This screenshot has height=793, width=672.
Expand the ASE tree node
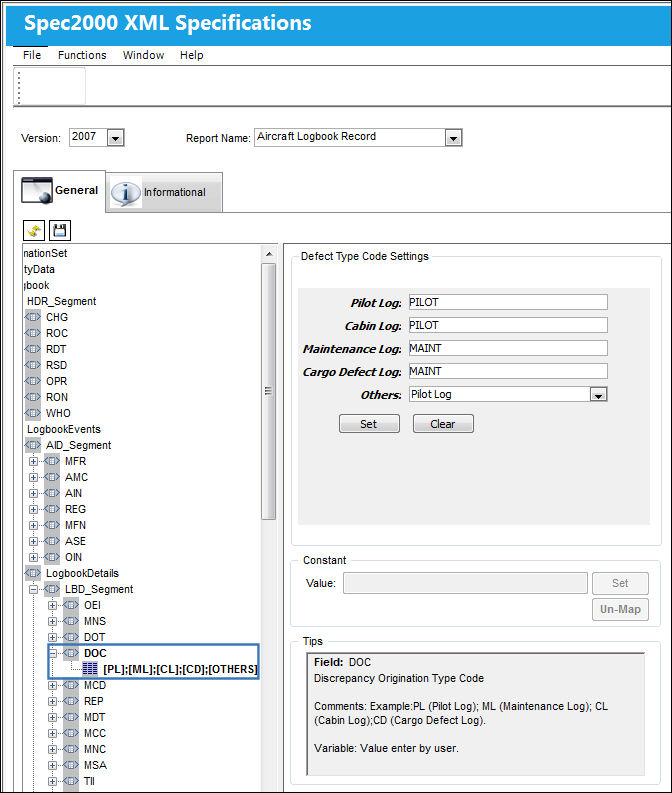[33, 541]
